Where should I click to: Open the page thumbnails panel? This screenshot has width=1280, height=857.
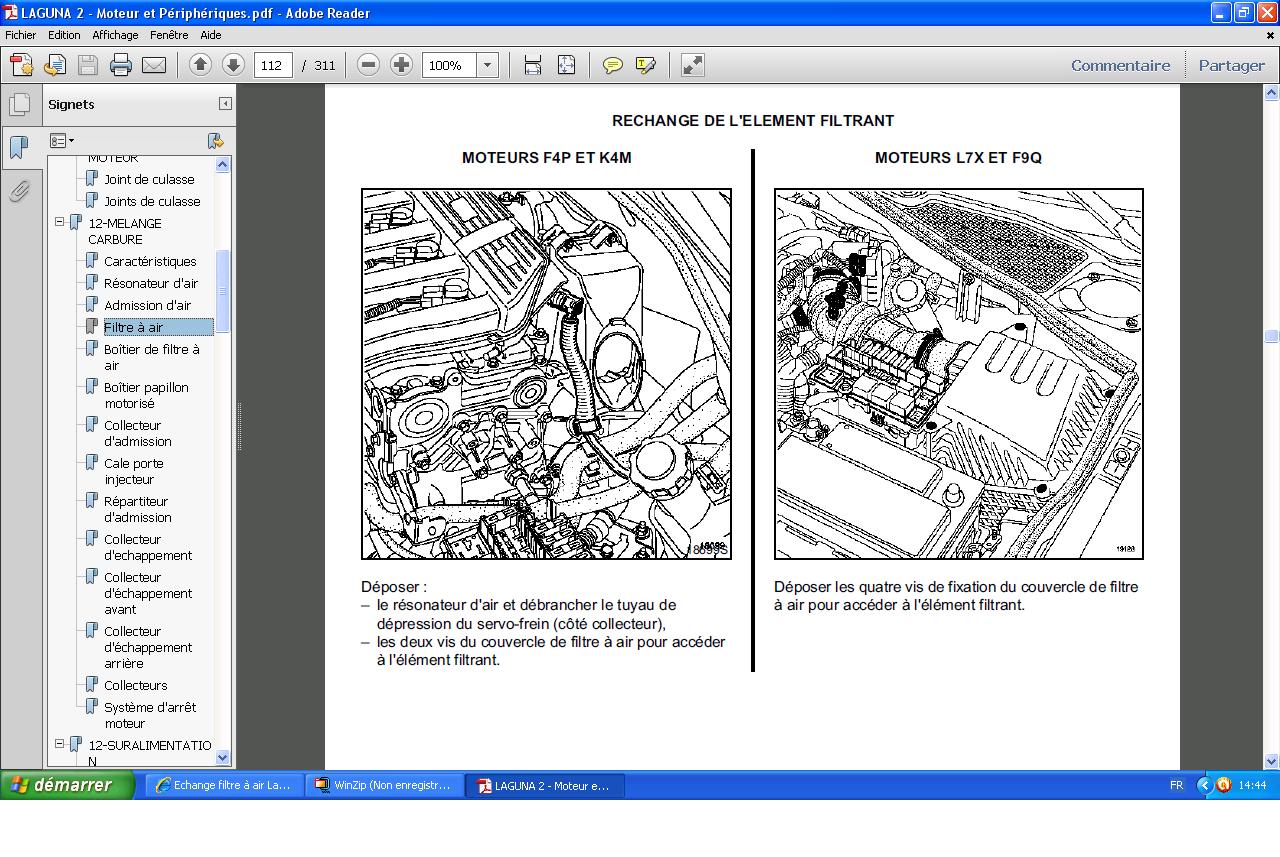(x=19, y=104)
